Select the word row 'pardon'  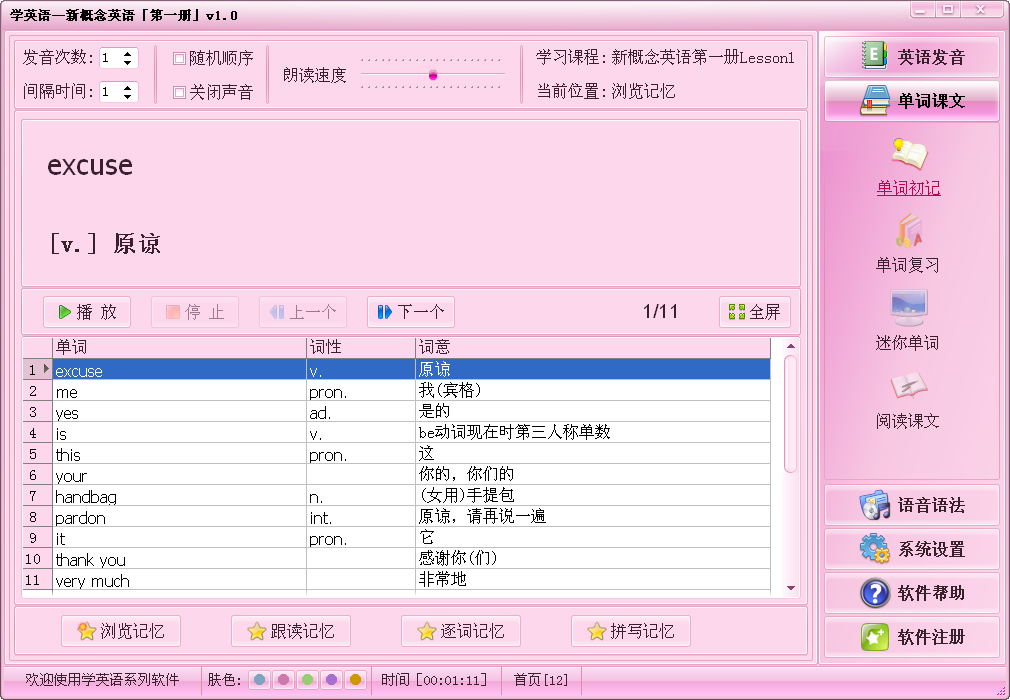(397, 517)
